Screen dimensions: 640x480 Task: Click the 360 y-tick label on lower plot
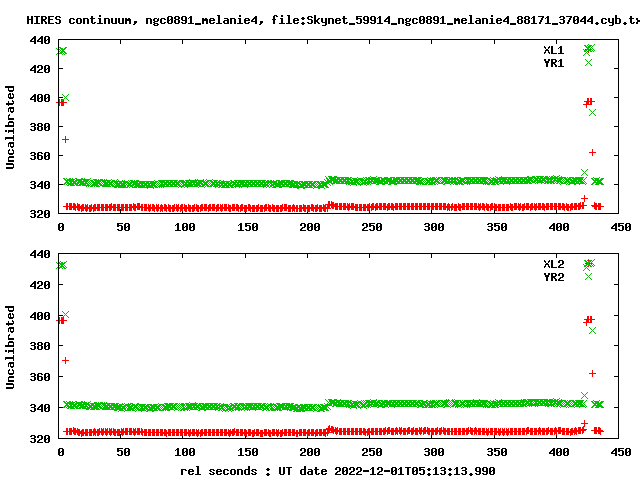40,377
